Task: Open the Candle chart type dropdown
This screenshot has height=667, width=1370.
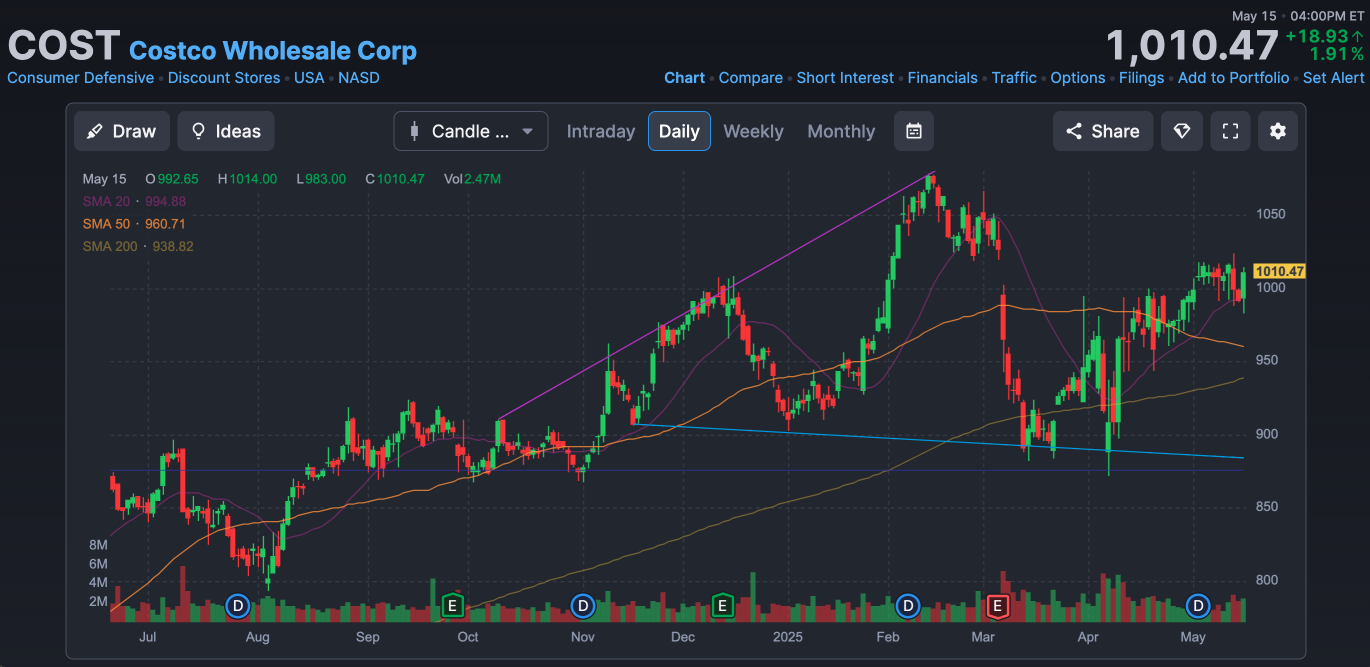Action: coord(471,131)
